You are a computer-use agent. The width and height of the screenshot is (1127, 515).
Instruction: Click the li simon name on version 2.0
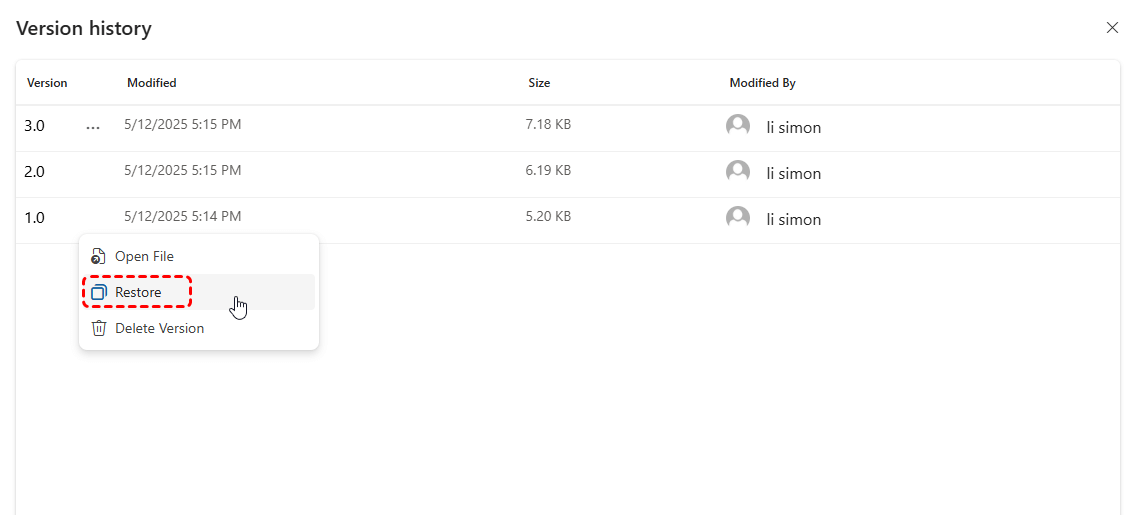point(794,174)
